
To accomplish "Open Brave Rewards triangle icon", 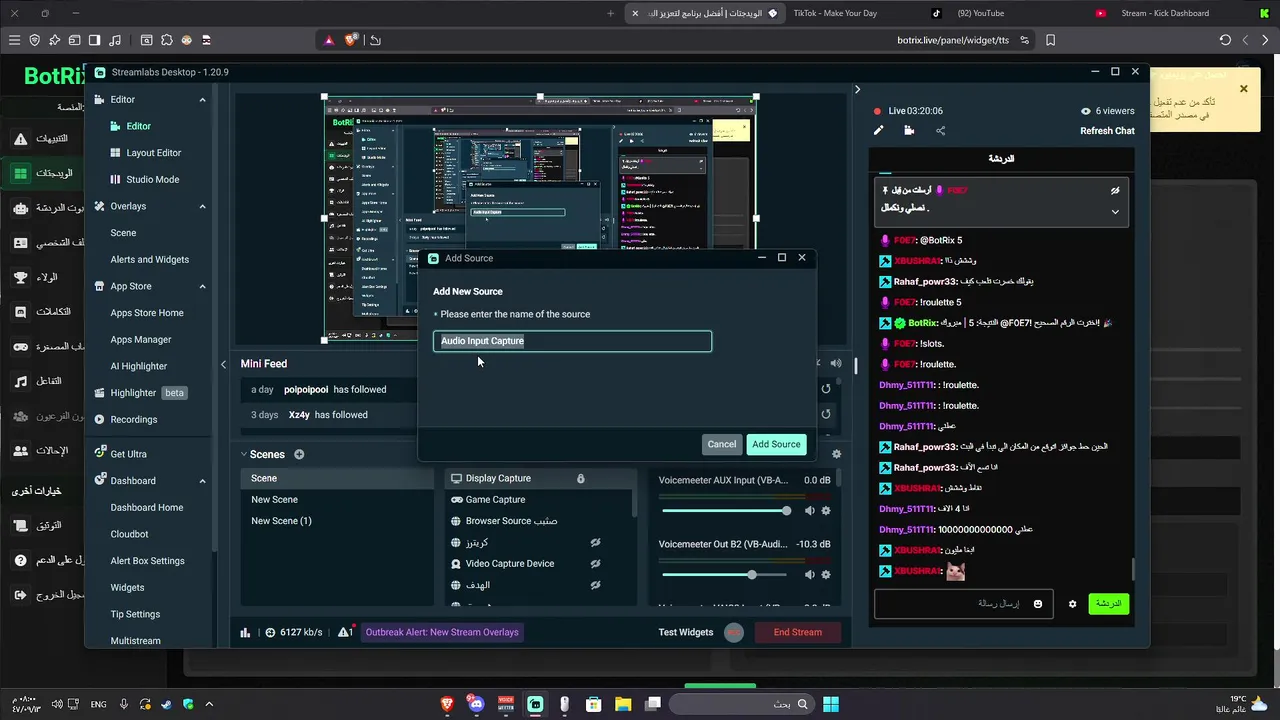I will click(x=329, y=40).
